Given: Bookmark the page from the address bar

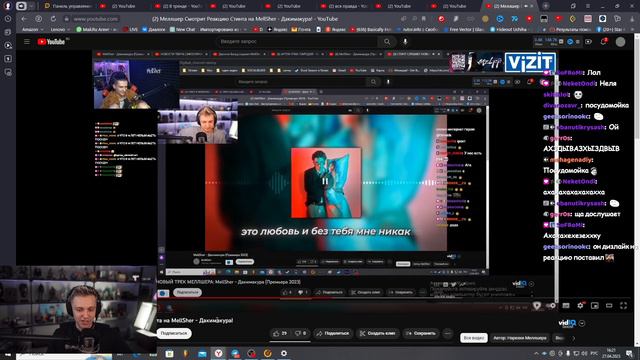Looking at the screenshot, I should coord(424,19).
